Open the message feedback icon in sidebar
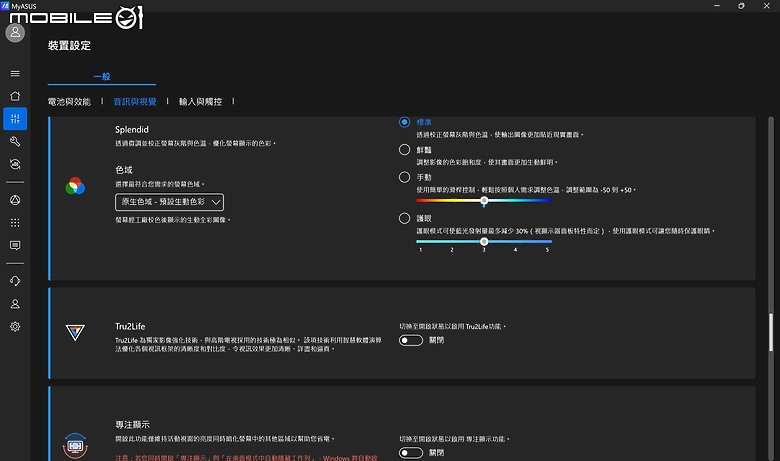 [x=15, y=245]
